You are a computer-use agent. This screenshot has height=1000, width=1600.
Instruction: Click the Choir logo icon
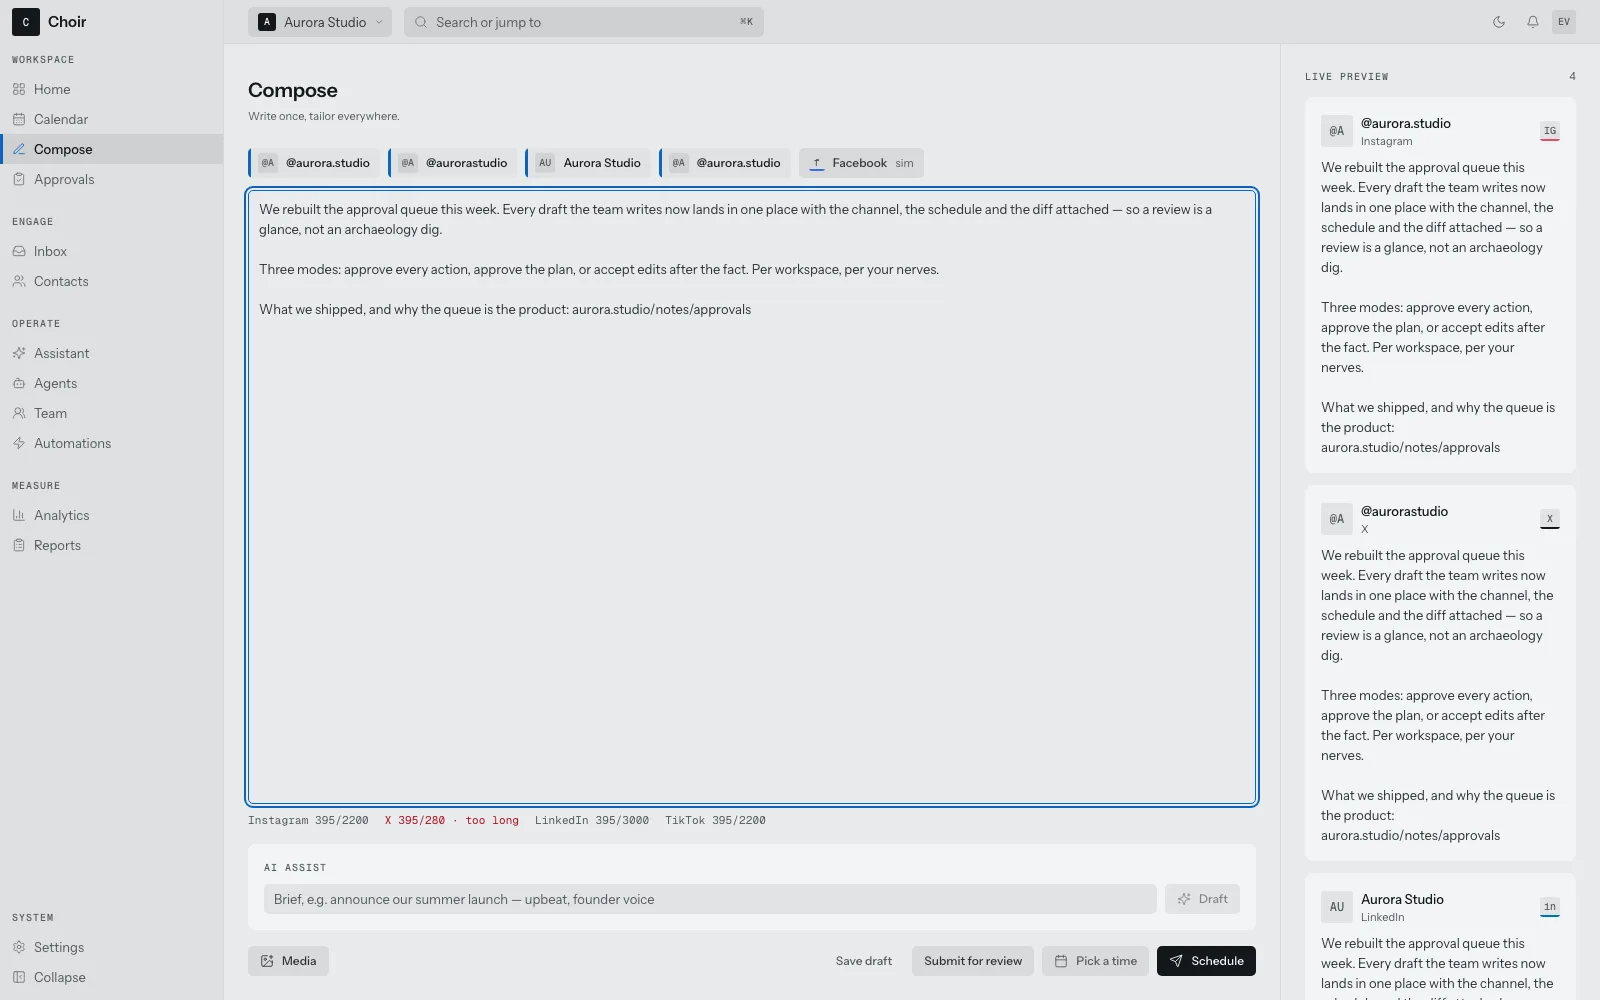coord(26,22)
